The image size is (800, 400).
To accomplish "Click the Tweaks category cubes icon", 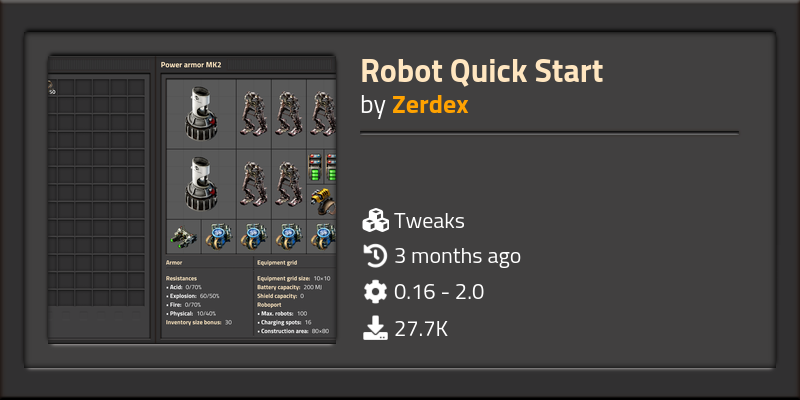I will (375, 220).
